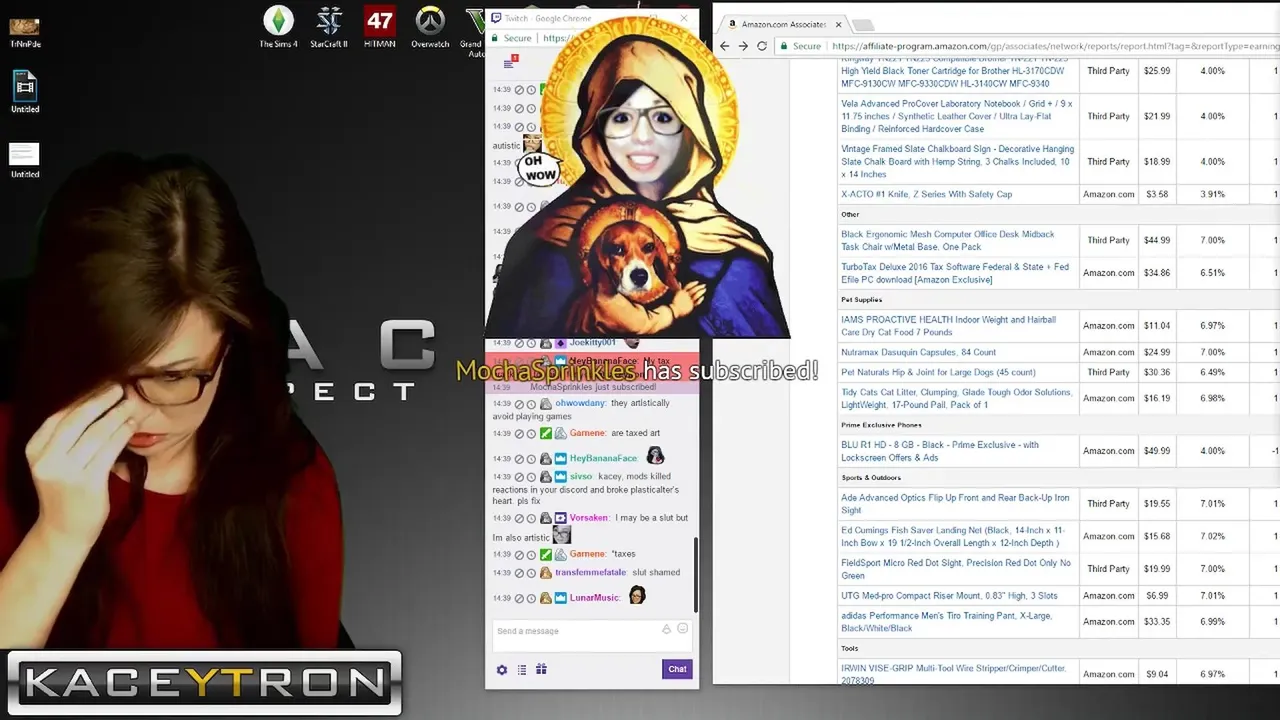Open Vorsaken's username in chat

pyautogui.click(x=589, y=518)
